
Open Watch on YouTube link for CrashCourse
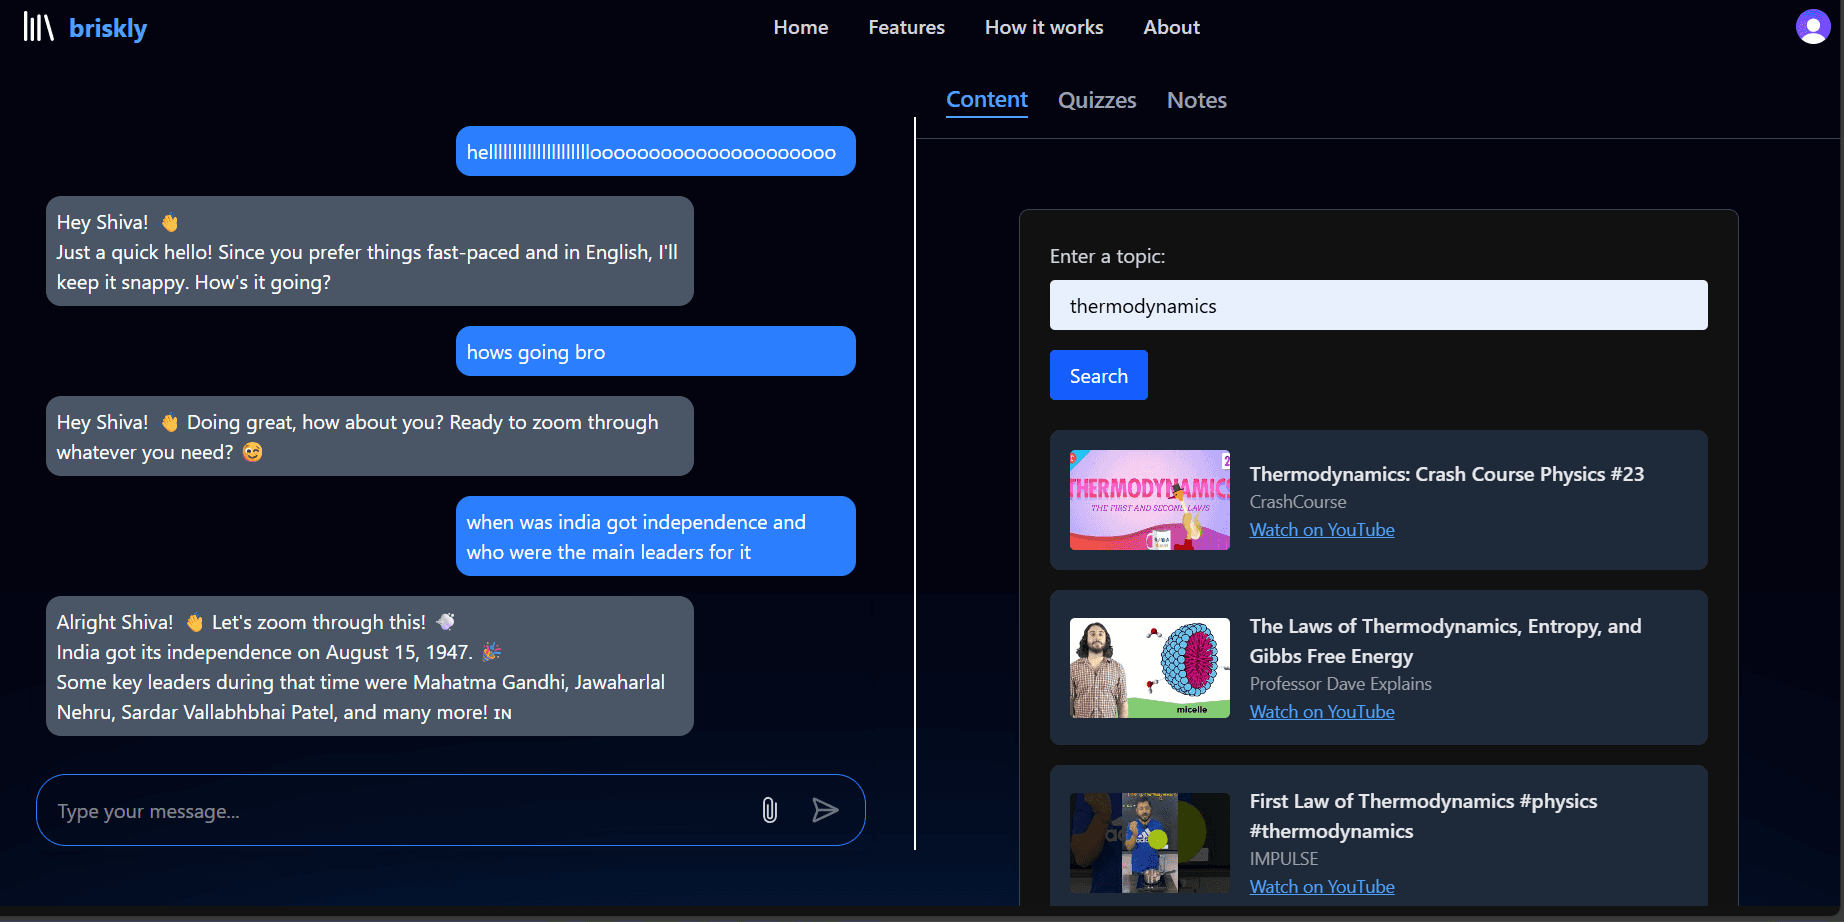coord(1322,530)
